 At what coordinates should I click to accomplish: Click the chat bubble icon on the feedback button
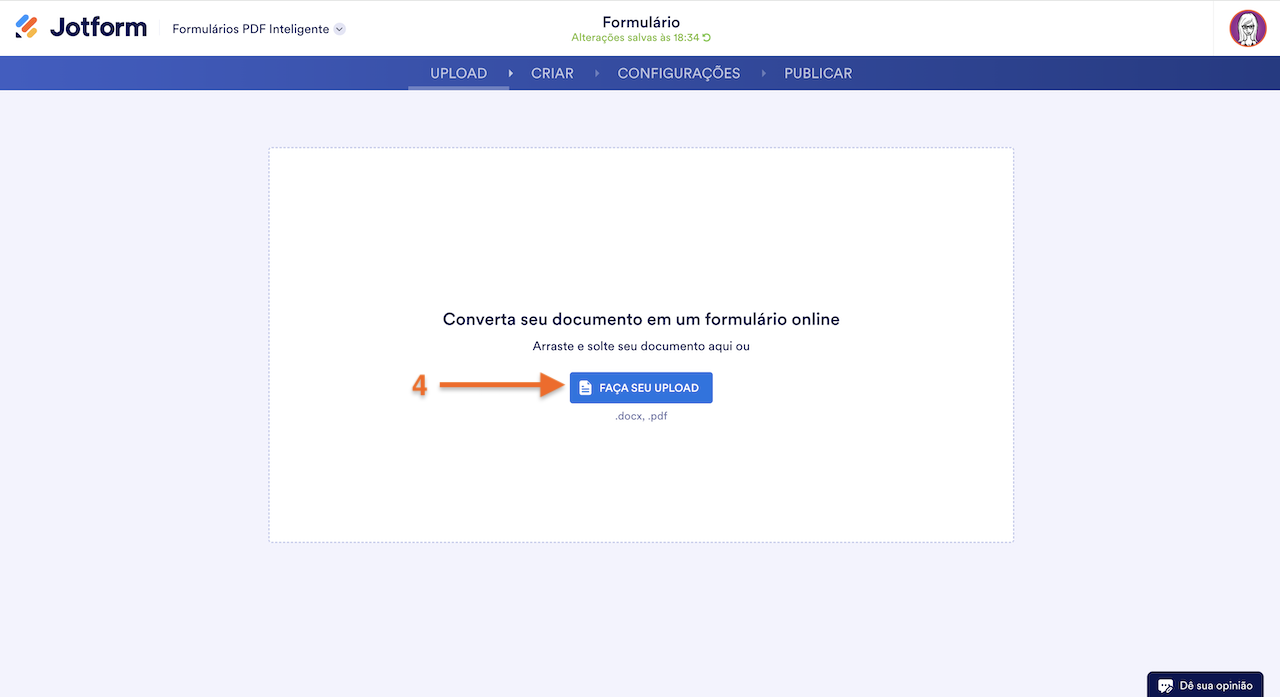(1165, 685)
